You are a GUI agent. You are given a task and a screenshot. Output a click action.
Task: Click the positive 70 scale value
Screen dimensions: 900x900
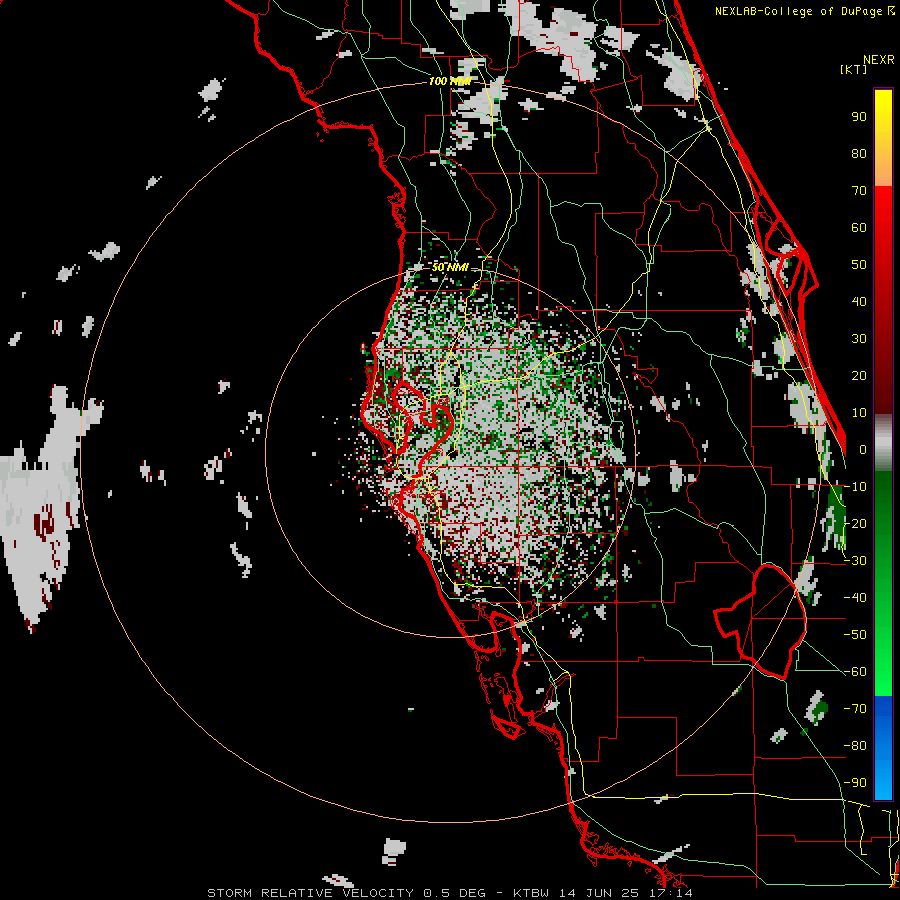tap(859, 191)
